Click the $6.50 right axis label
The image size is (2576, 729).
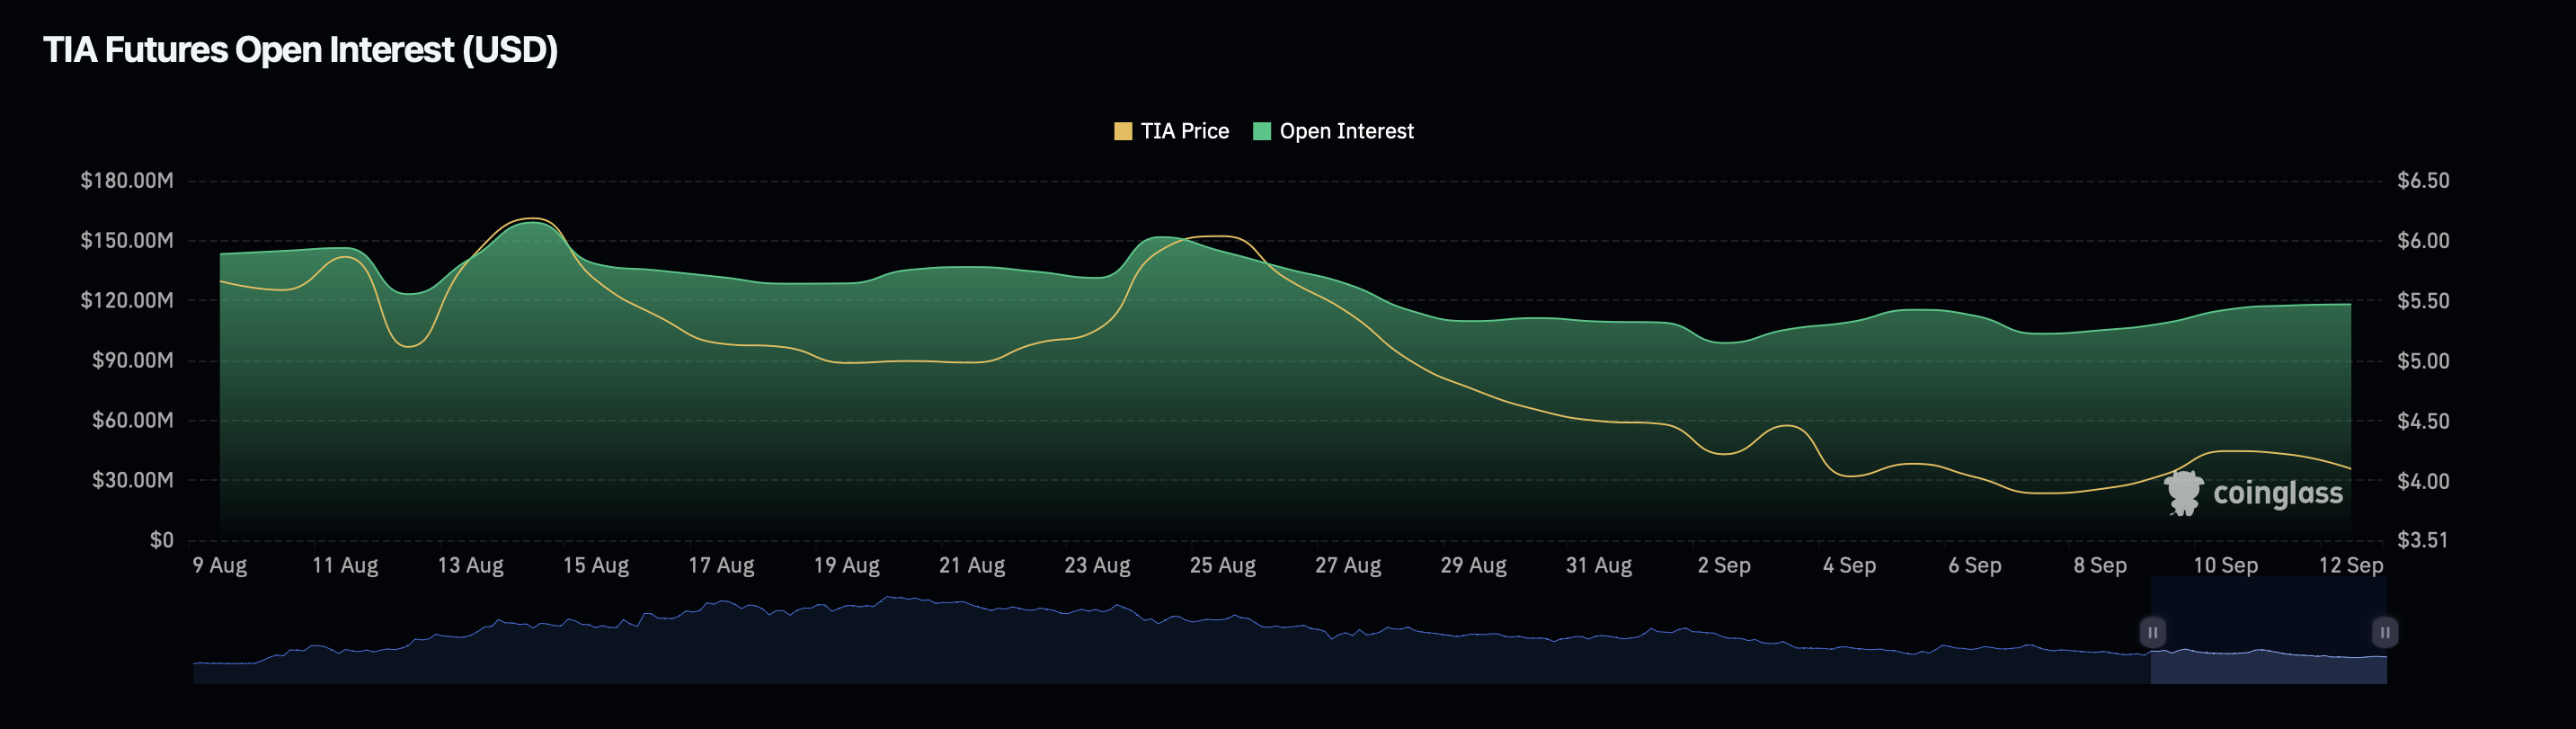coord(2423,181)
